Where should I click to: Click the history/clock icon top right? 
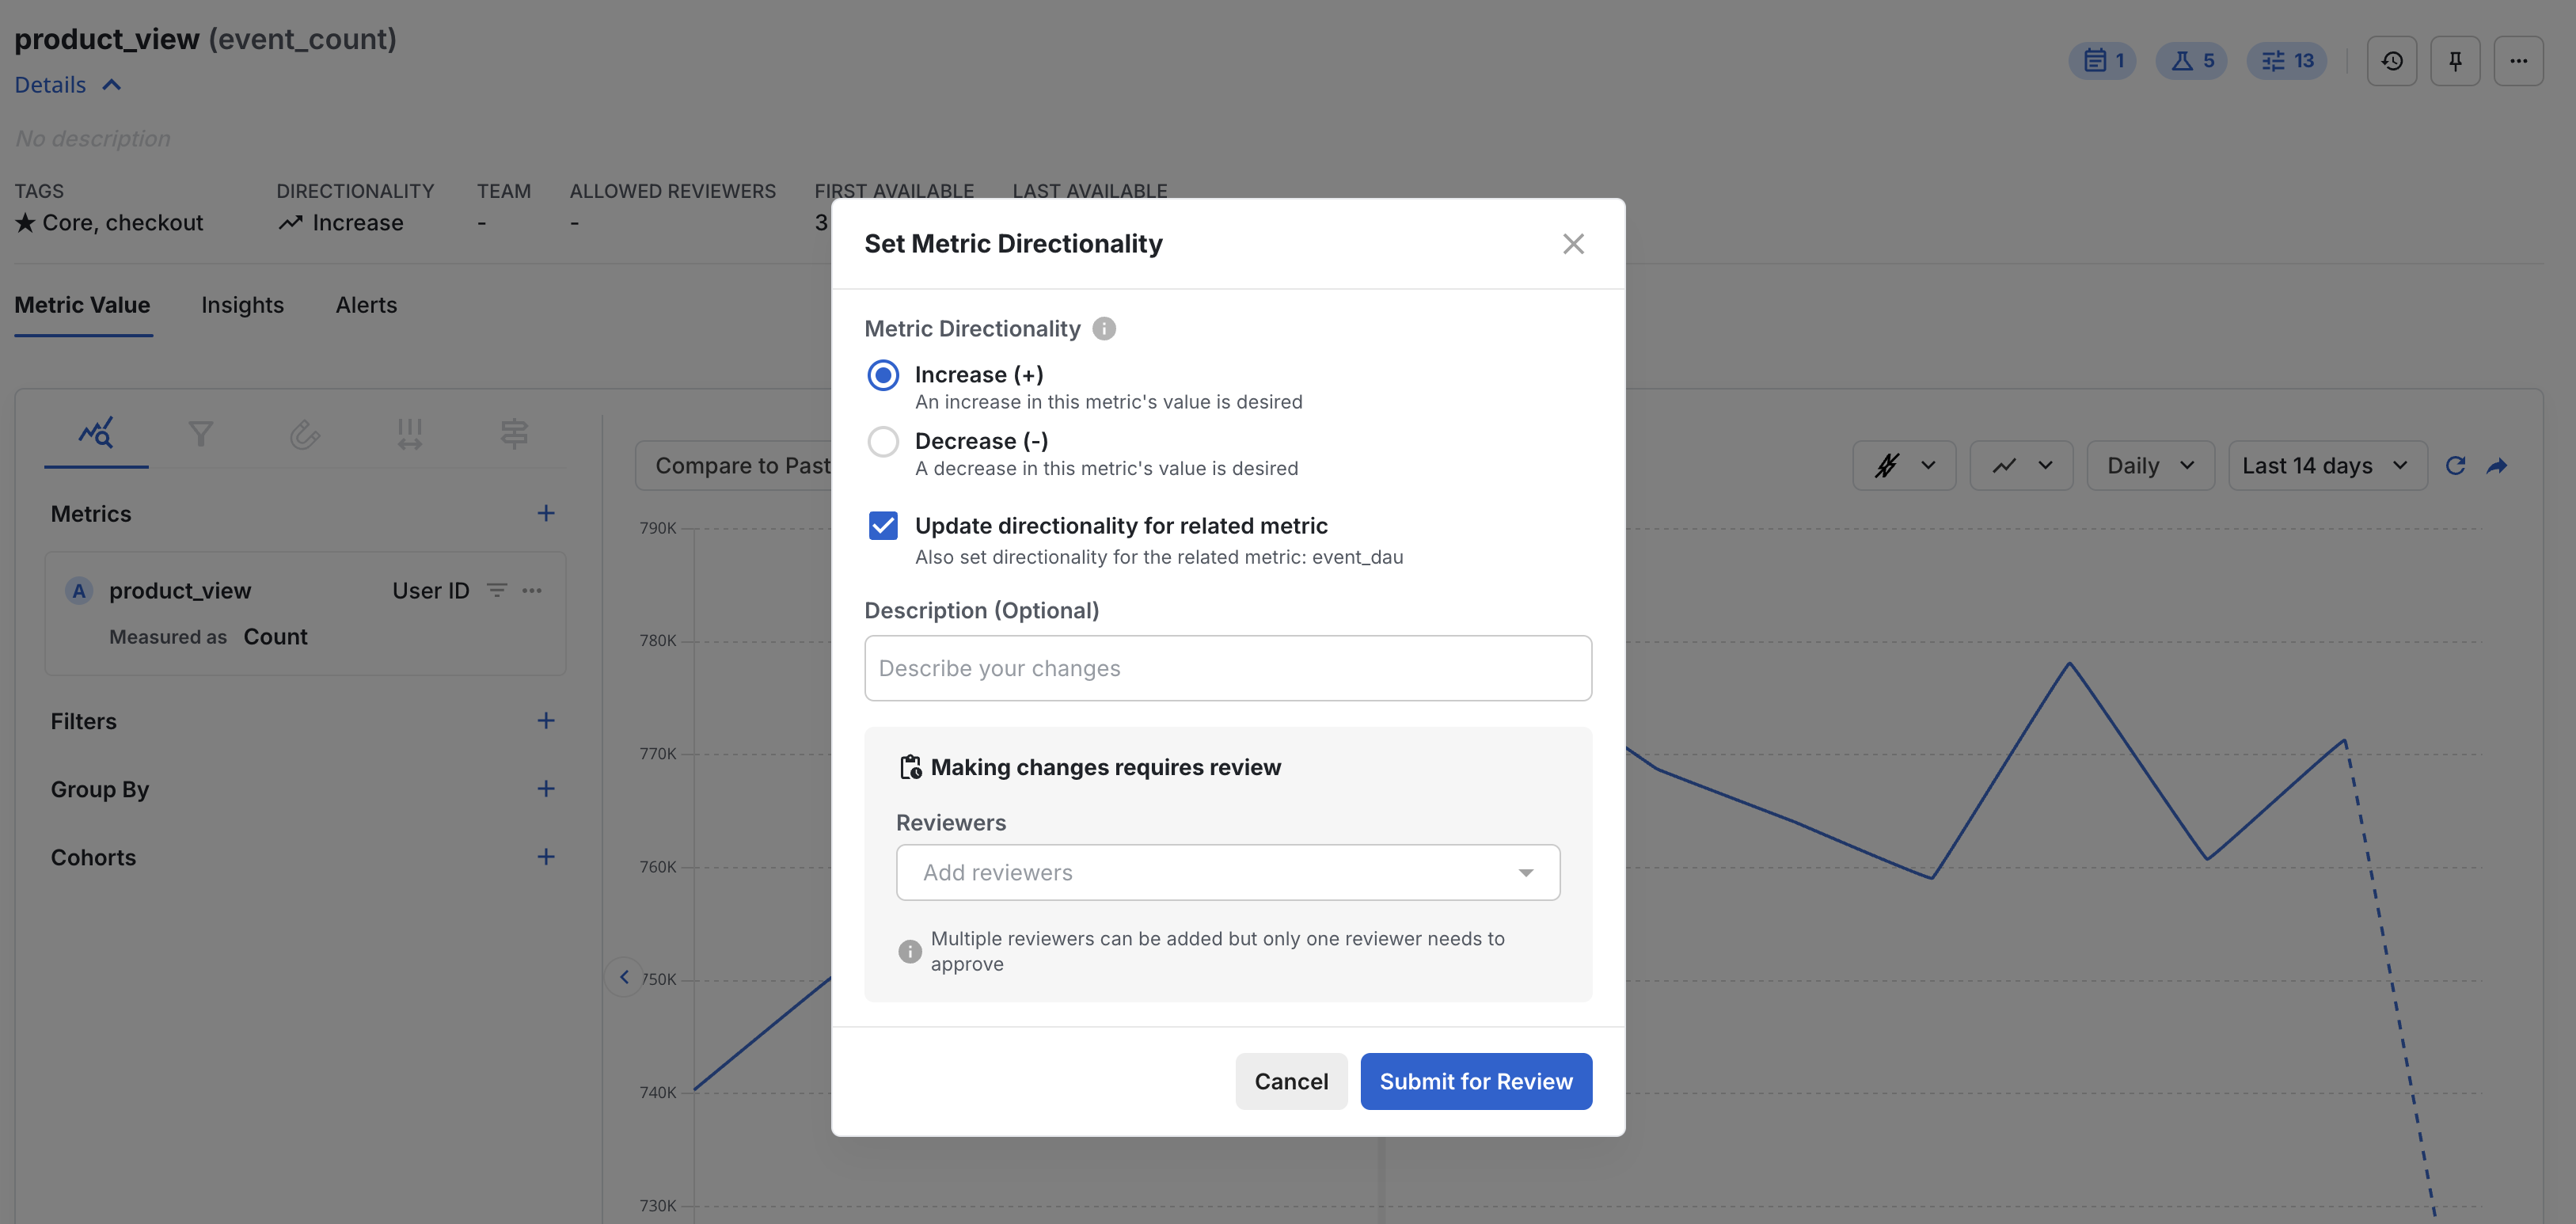(x=2392, y=61)
